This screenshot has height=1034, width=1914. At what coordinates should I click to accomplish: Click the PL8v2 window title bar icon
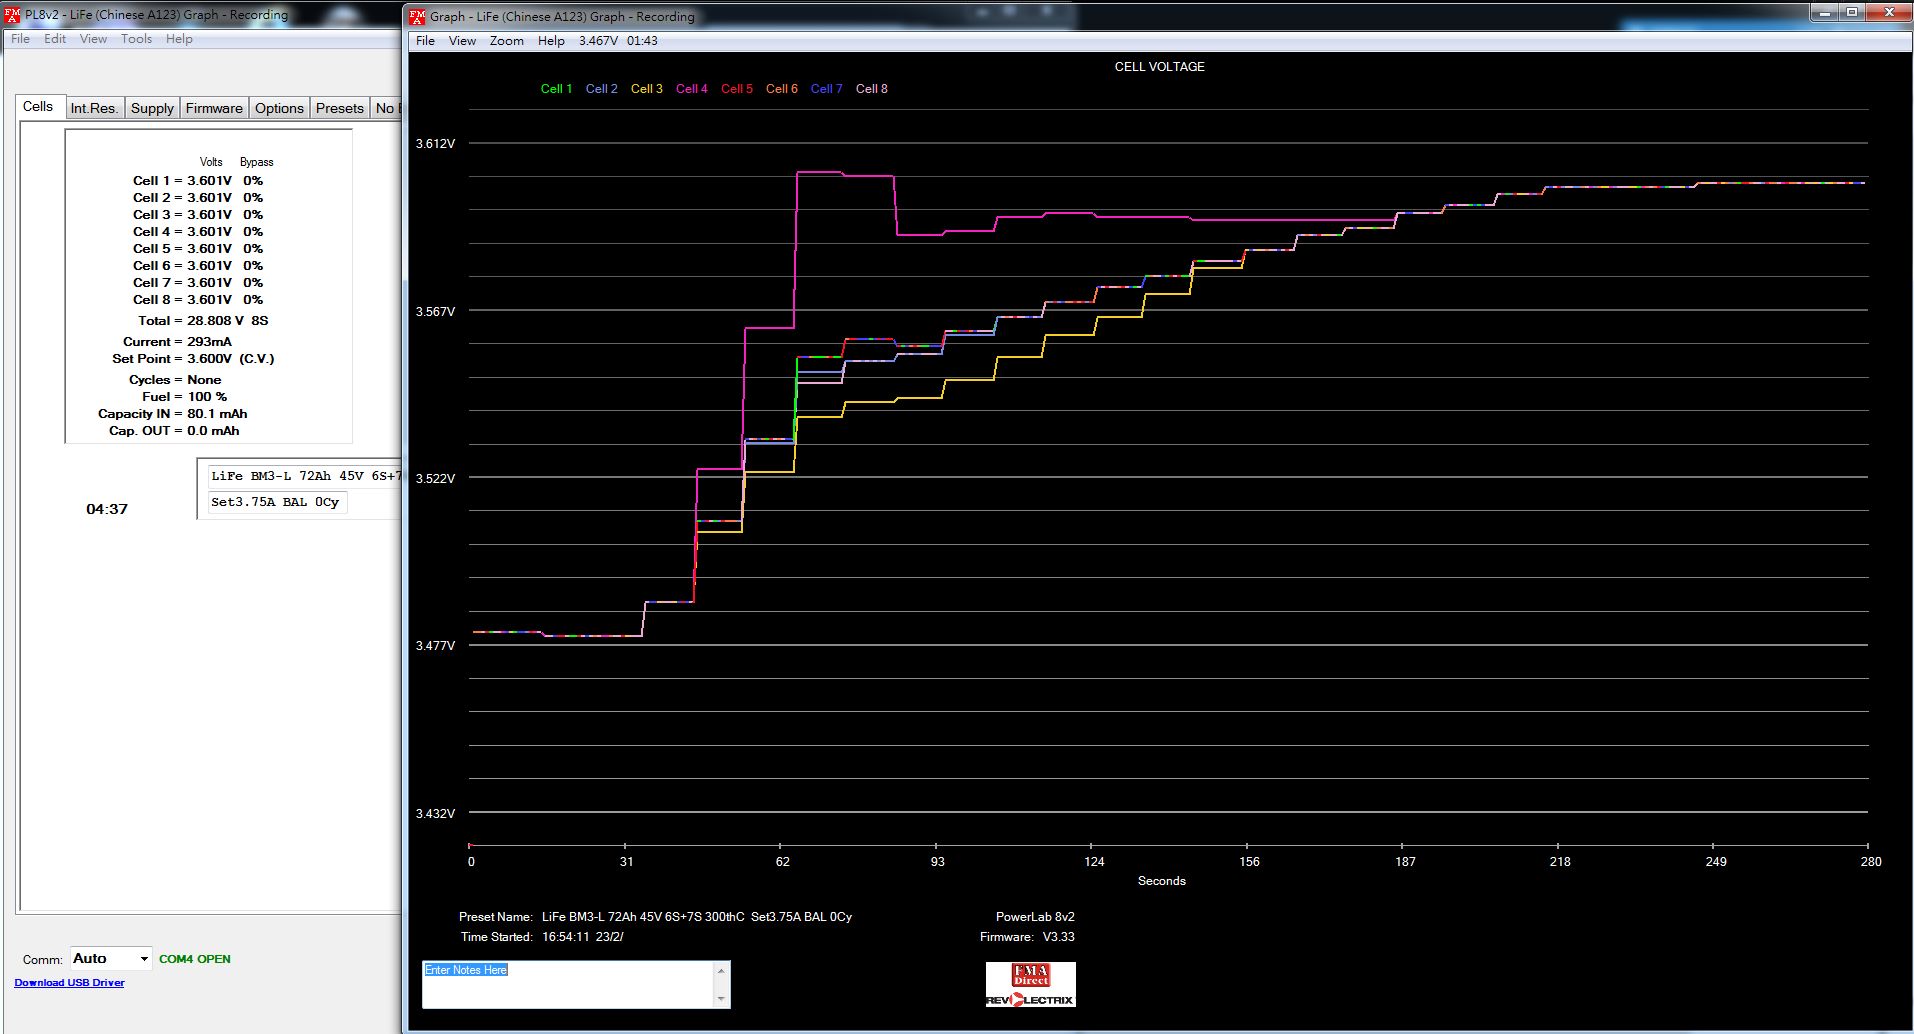click(12, 15)
